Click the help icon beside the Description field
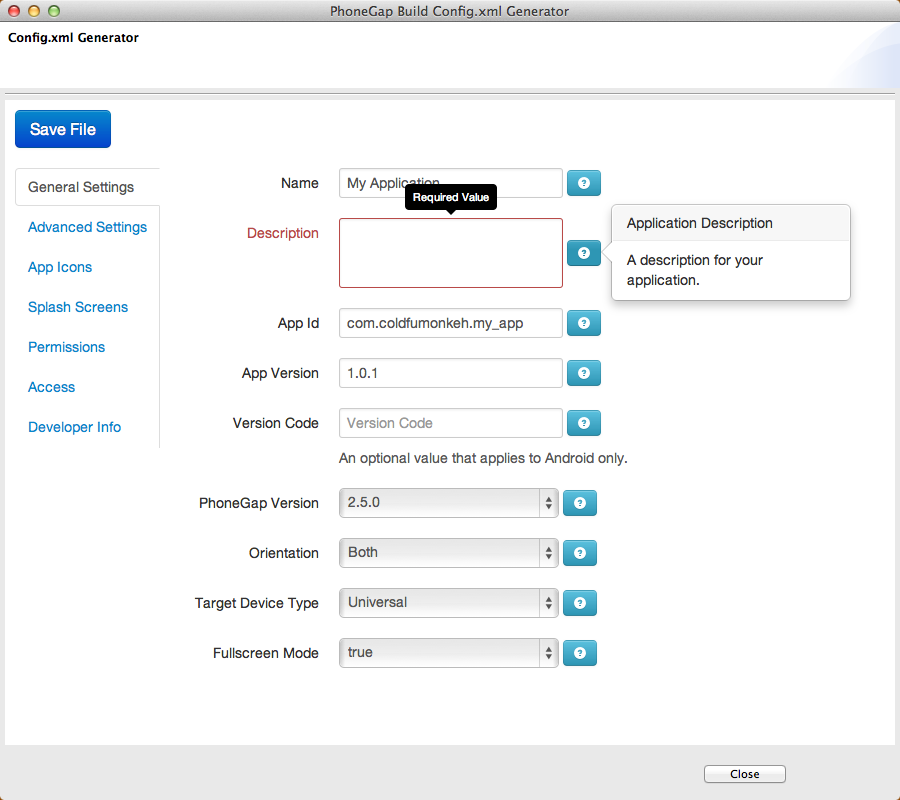900x800 pixels. point(584,253)
